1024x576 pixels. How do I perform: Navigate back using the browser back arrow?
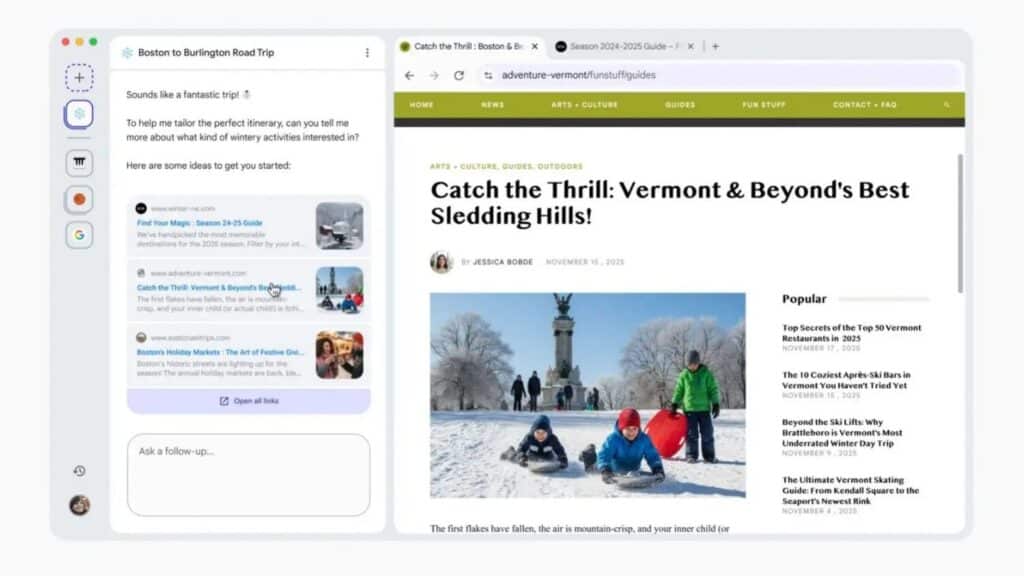point(409,74)
